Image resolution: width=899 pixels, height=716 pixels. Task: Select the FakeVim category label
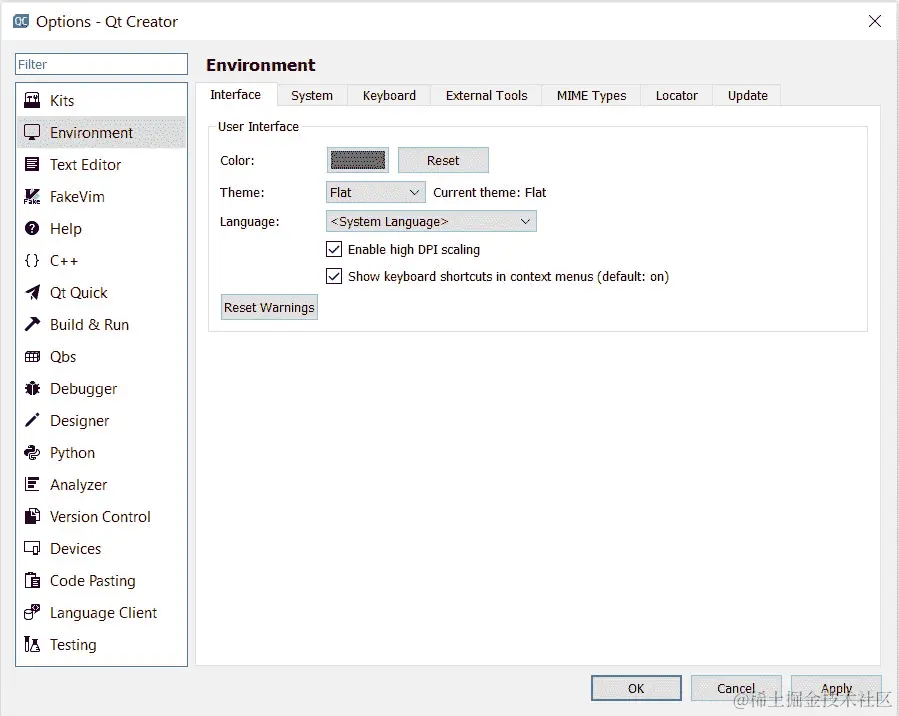[x=77, y=197]
